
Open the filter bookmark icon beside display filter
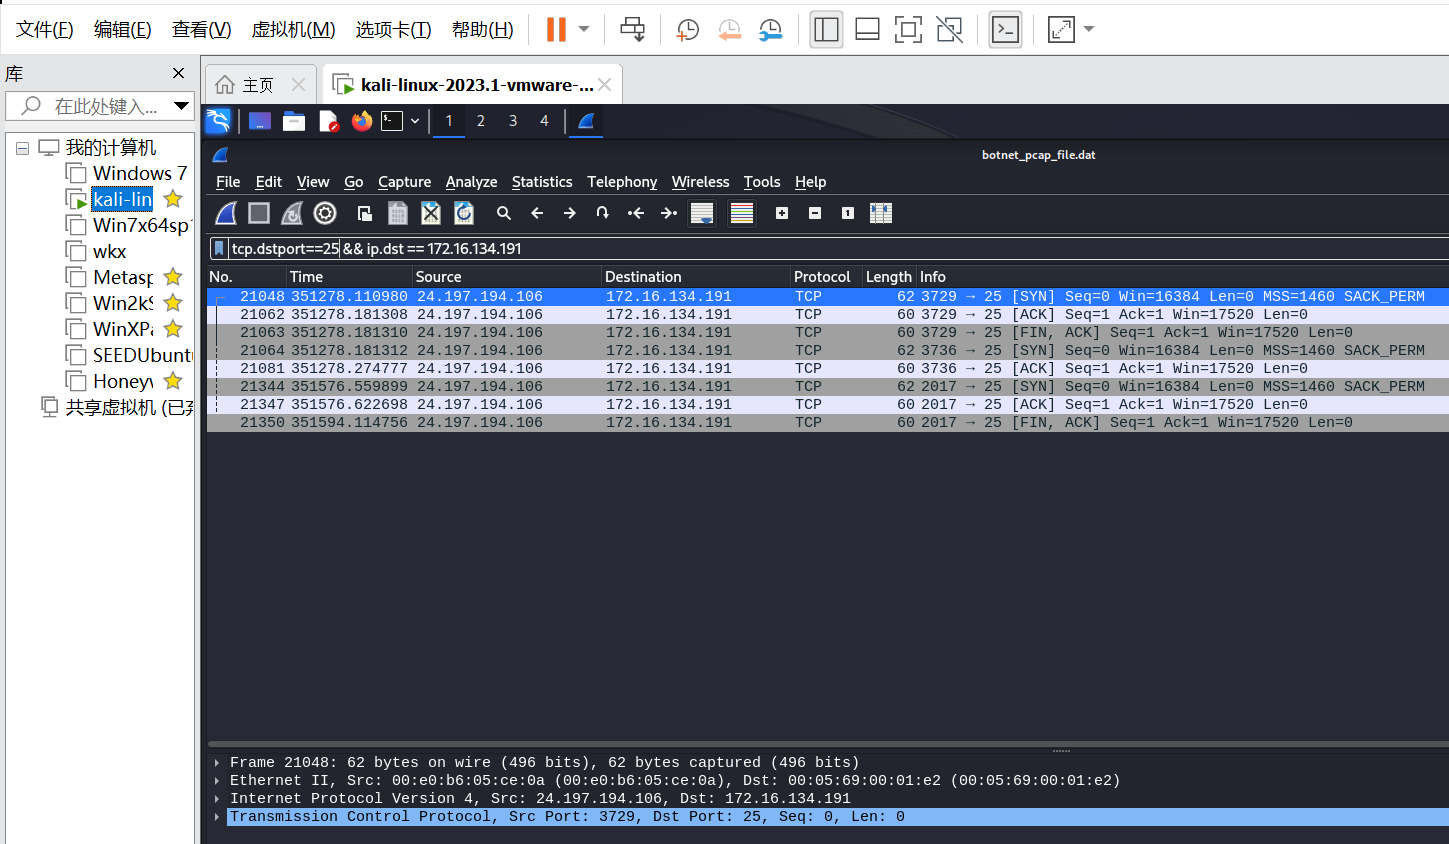[x=219, y=248]
